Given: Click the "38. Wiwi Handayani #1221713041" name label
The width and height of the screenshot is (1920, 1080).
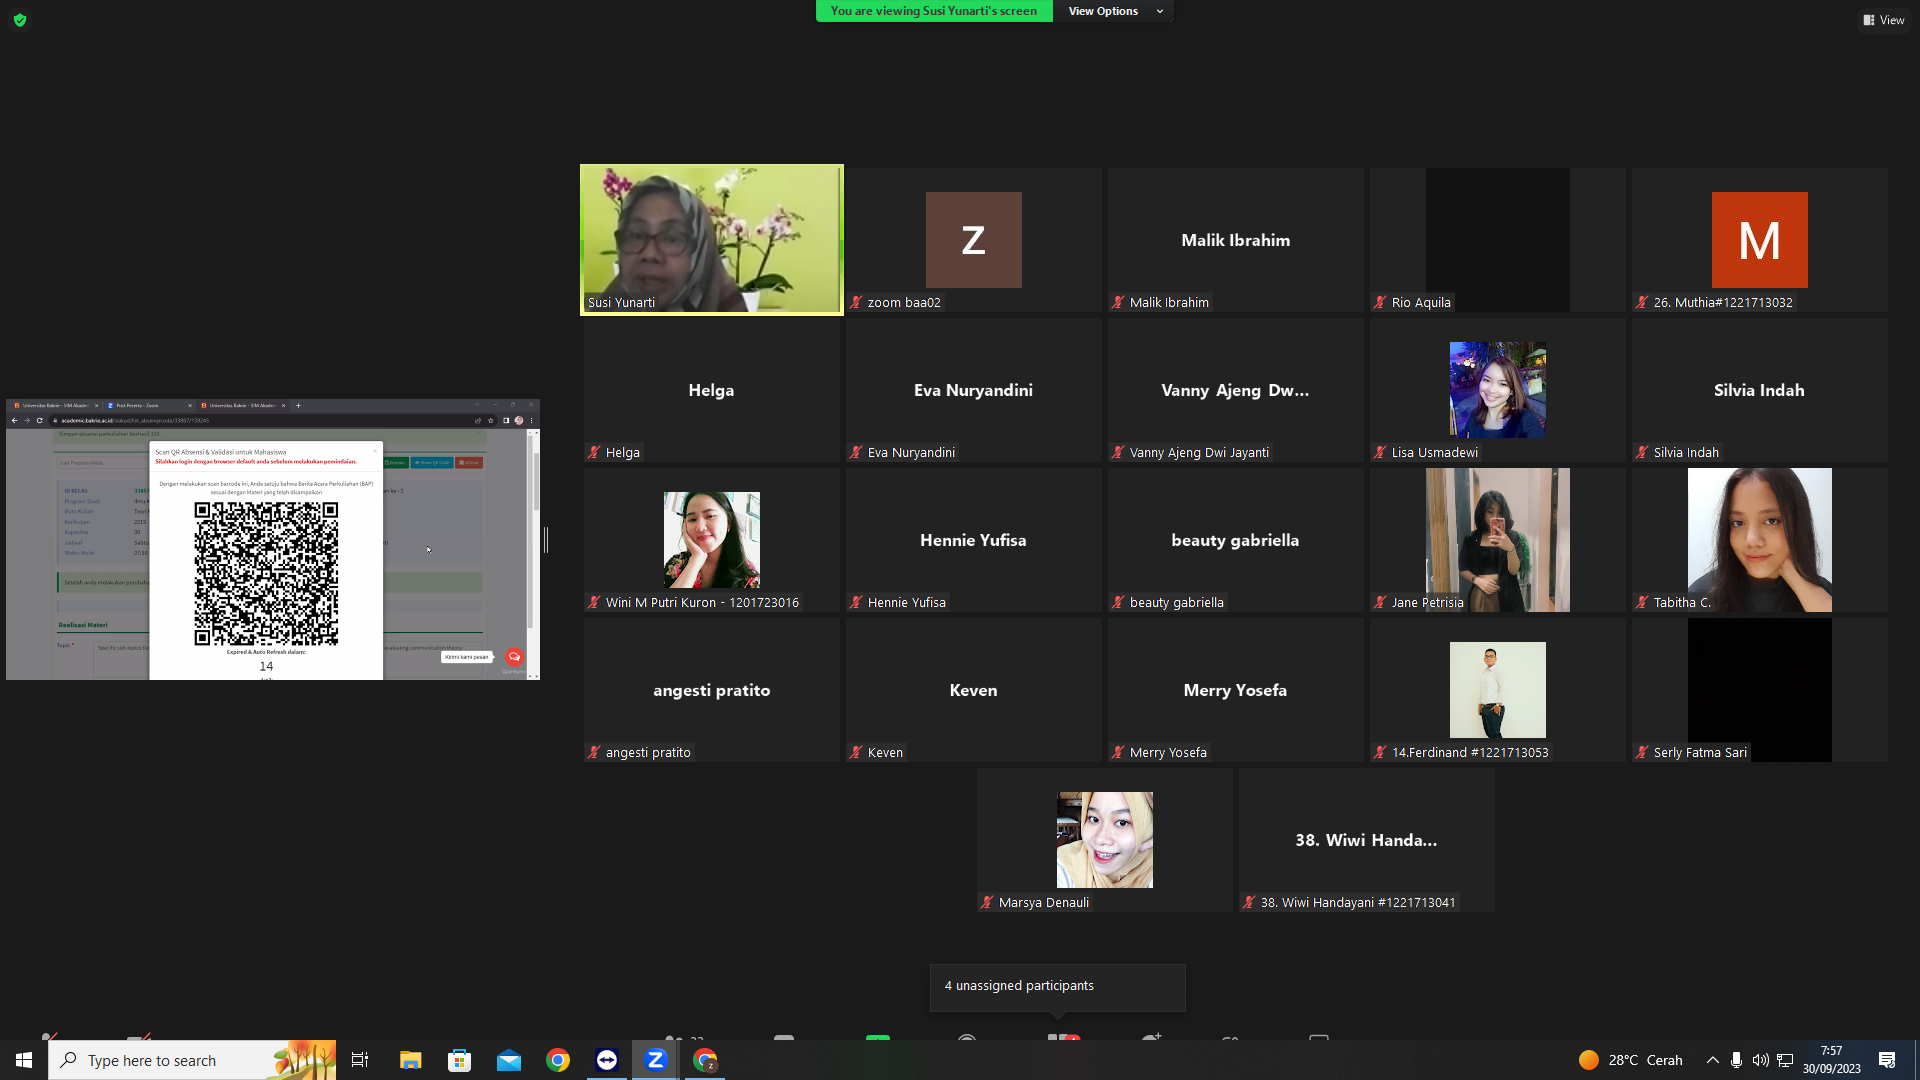Looking at the screenshot, I should tap(1358, 902).
